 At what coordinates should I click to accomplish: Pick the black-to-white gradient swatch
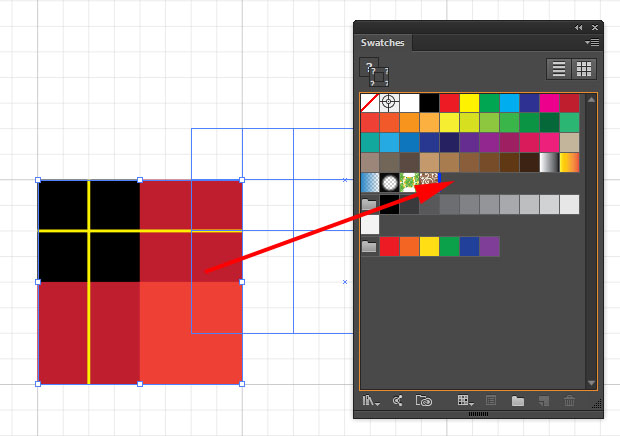point(549,162)
